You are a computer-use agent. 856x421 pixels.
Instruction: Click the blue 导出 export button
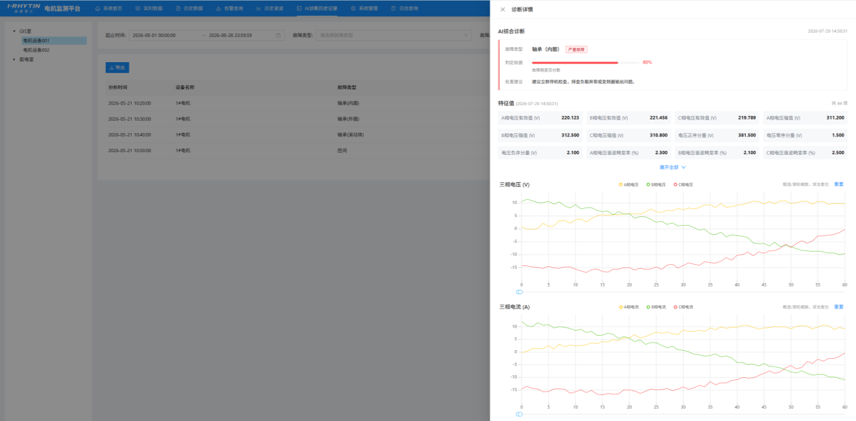pos(117,68)
